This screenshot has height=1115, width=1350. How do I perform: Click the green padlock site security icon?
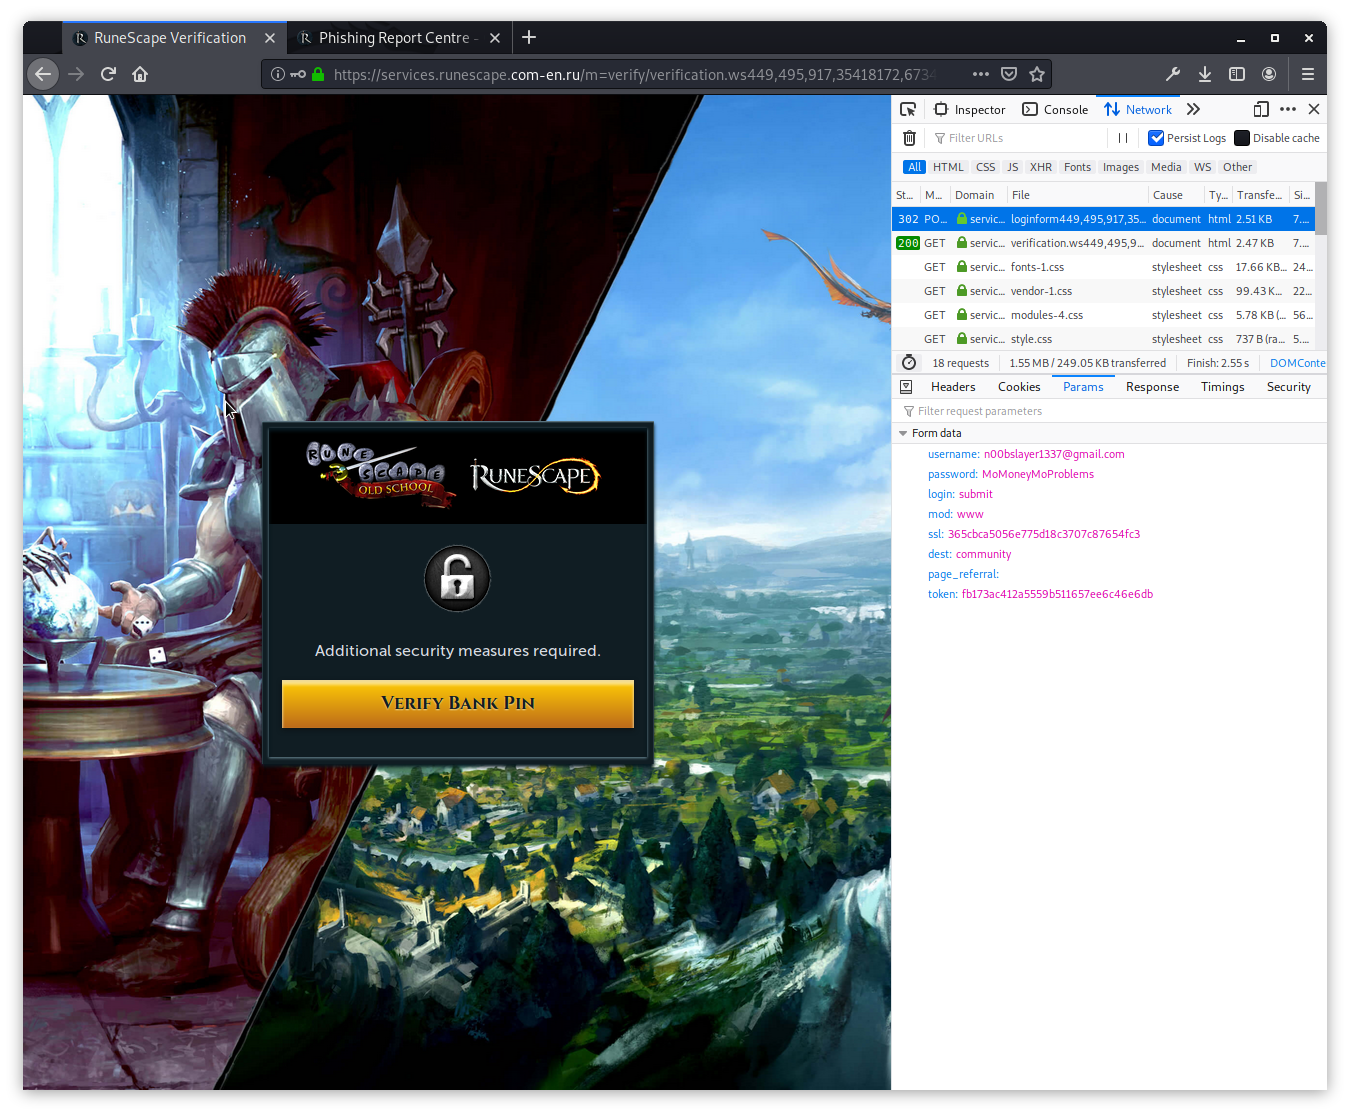coord(318,74)
